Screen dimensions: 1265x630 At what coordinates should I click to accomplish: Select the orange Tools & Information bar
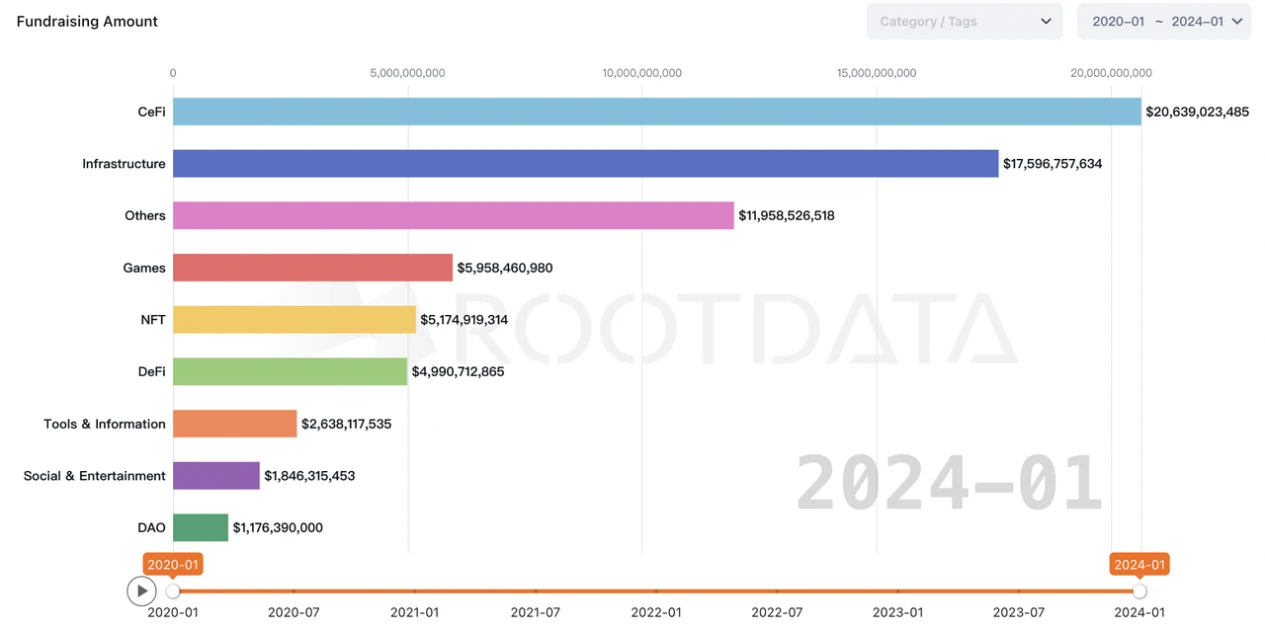coord(235,423)
